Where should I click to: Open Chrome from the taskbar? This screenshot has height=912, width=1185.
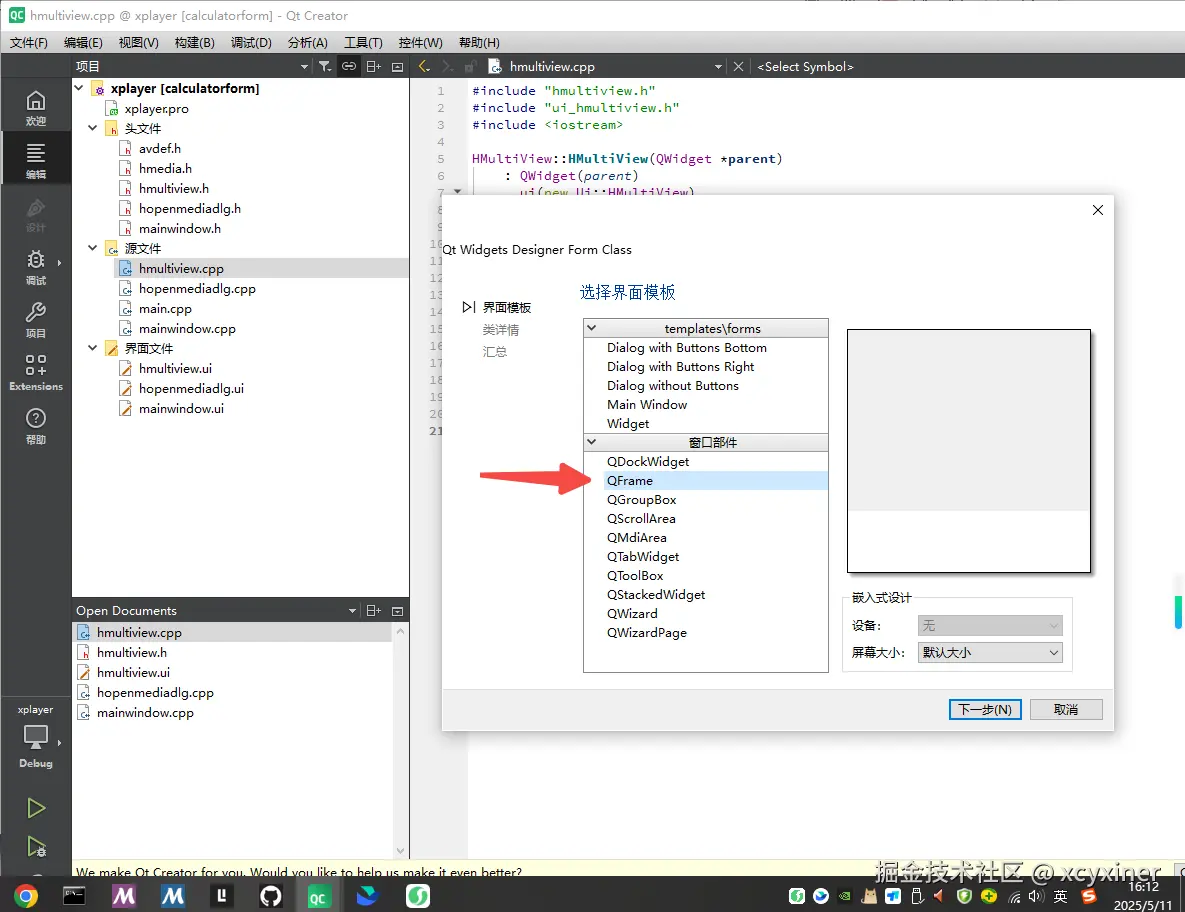[x=25, y=896]
